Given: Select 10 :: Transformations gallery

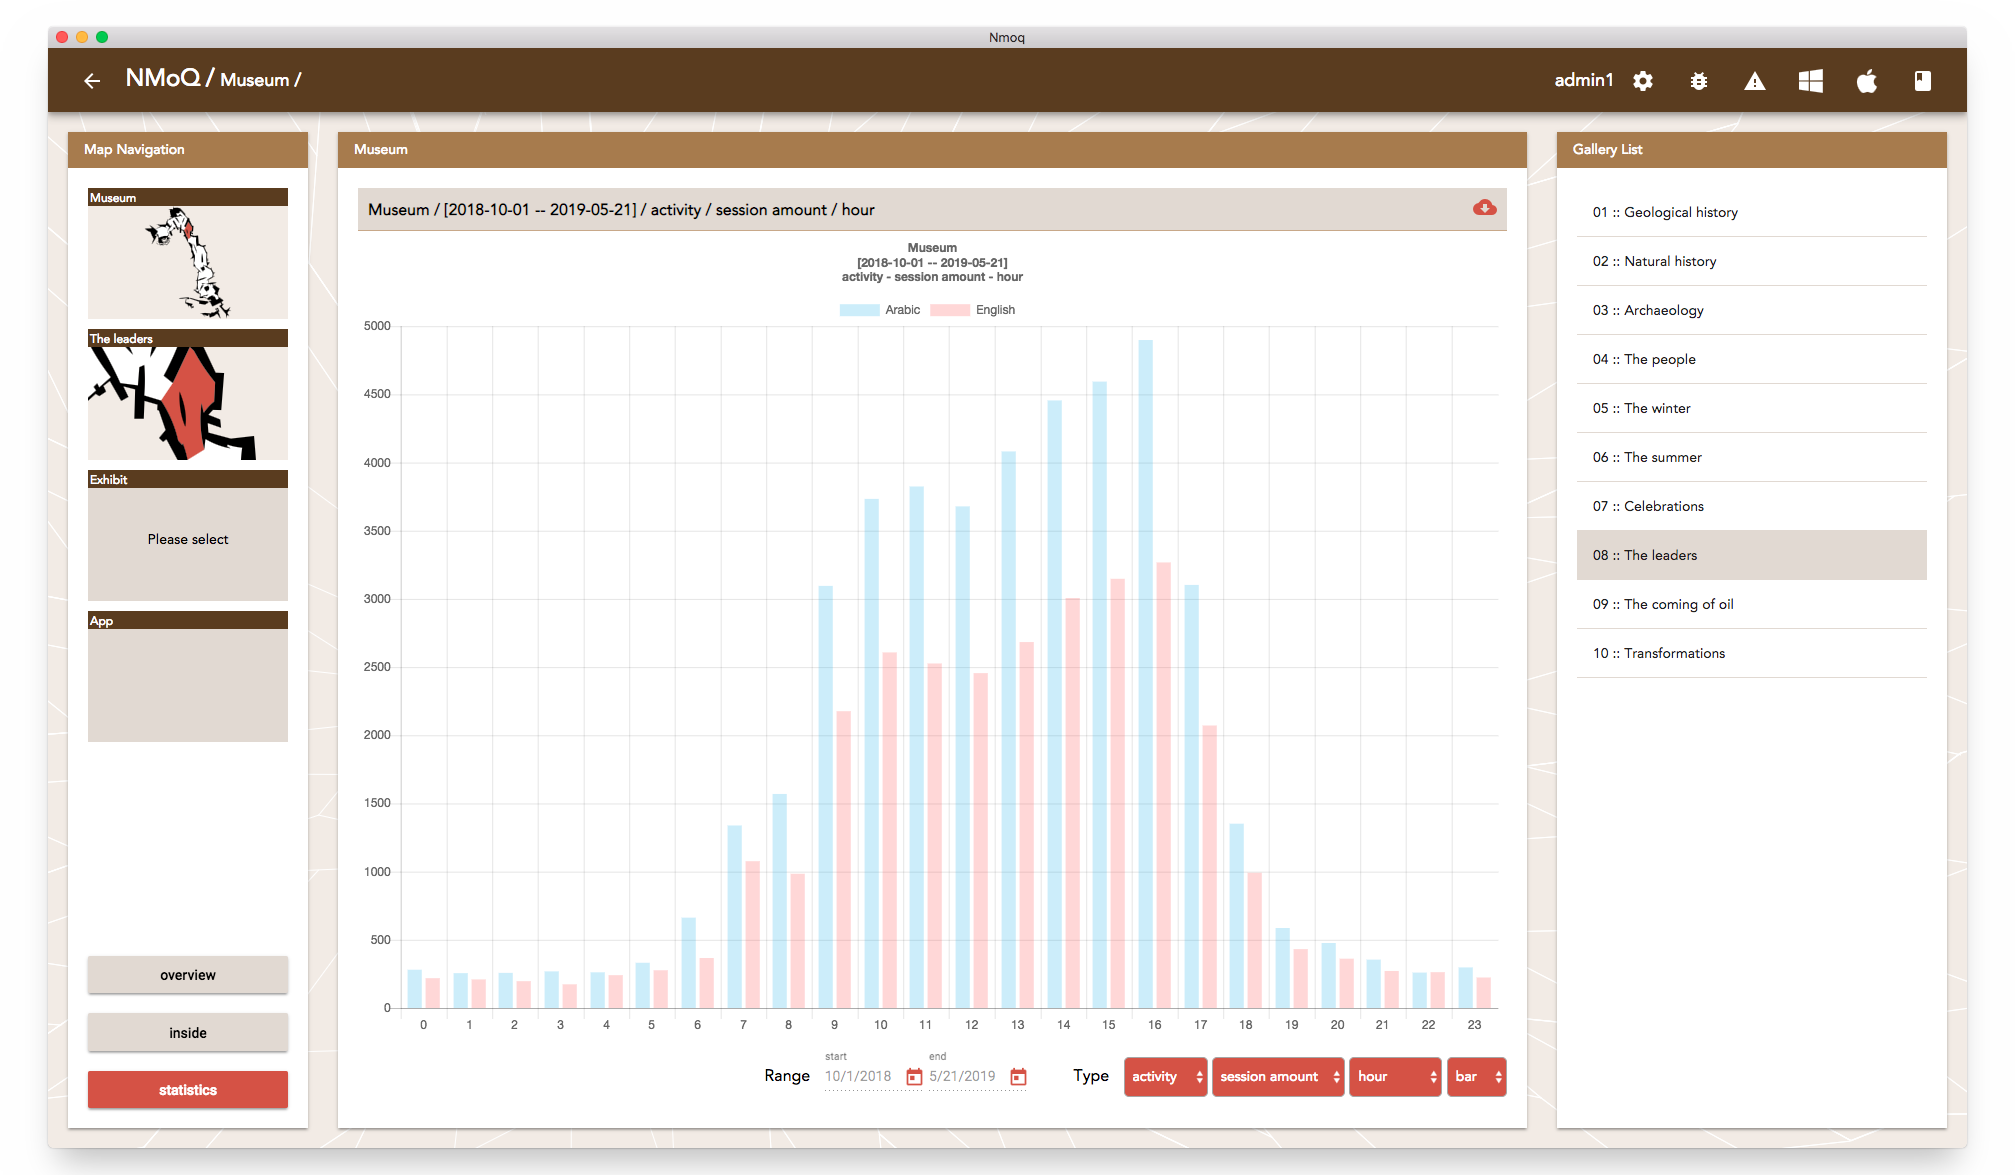Looking at the screenshot, I should pyautogui.click(x=1752, y=653).
